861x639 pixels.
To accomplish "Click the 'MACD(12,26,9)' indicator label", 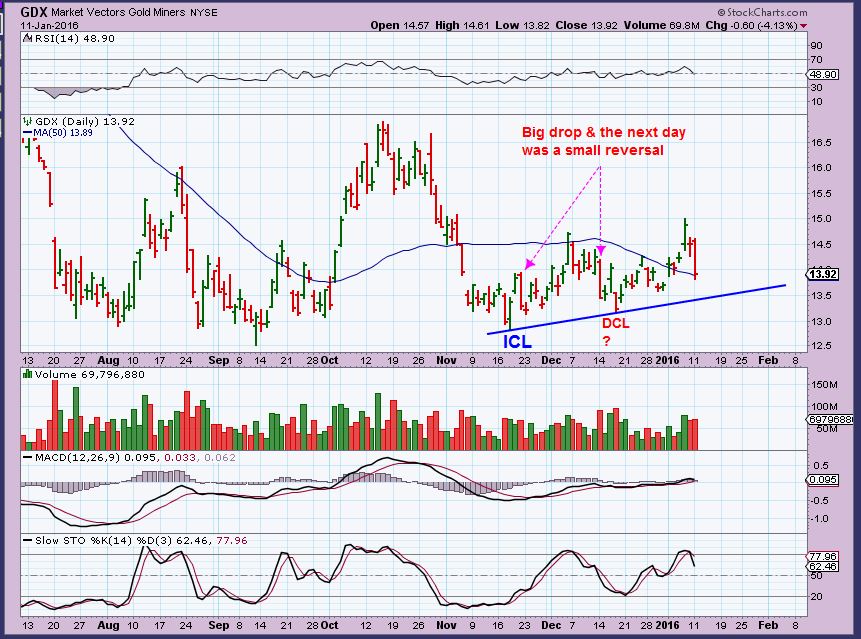I will click(x=77, y=457).
